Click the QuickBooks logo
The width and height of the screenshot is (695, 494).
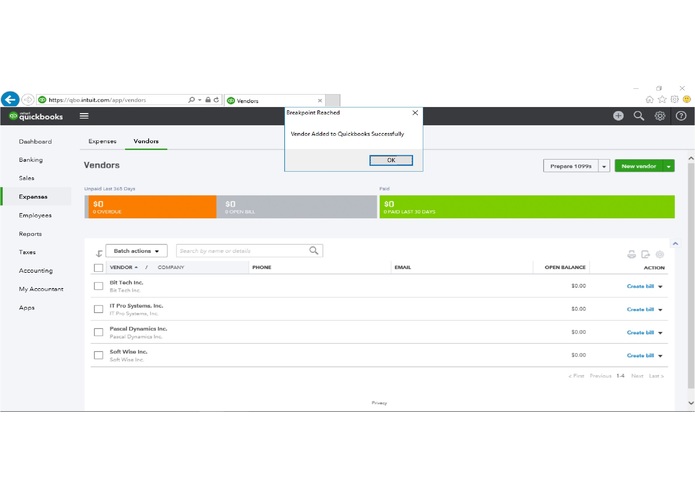36,116
